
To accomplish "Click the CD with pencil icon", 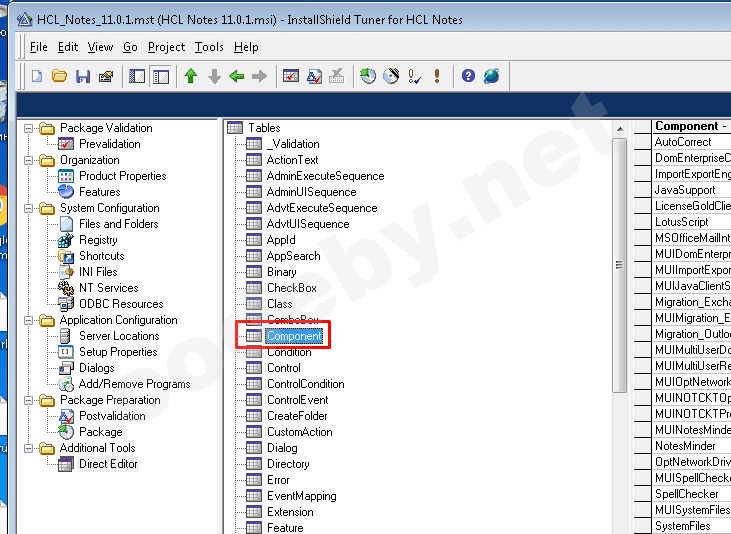I will [392, 76].
